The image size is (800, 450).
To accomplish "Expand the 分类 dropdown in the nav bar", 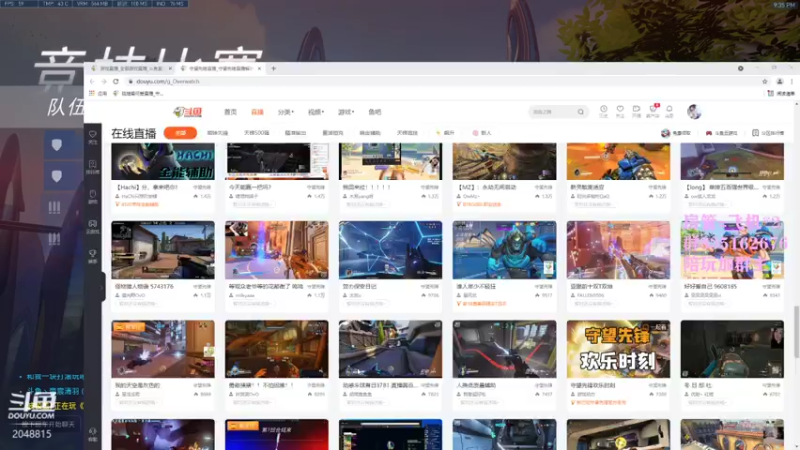I will pyautogui.click(x=286, y=112).
